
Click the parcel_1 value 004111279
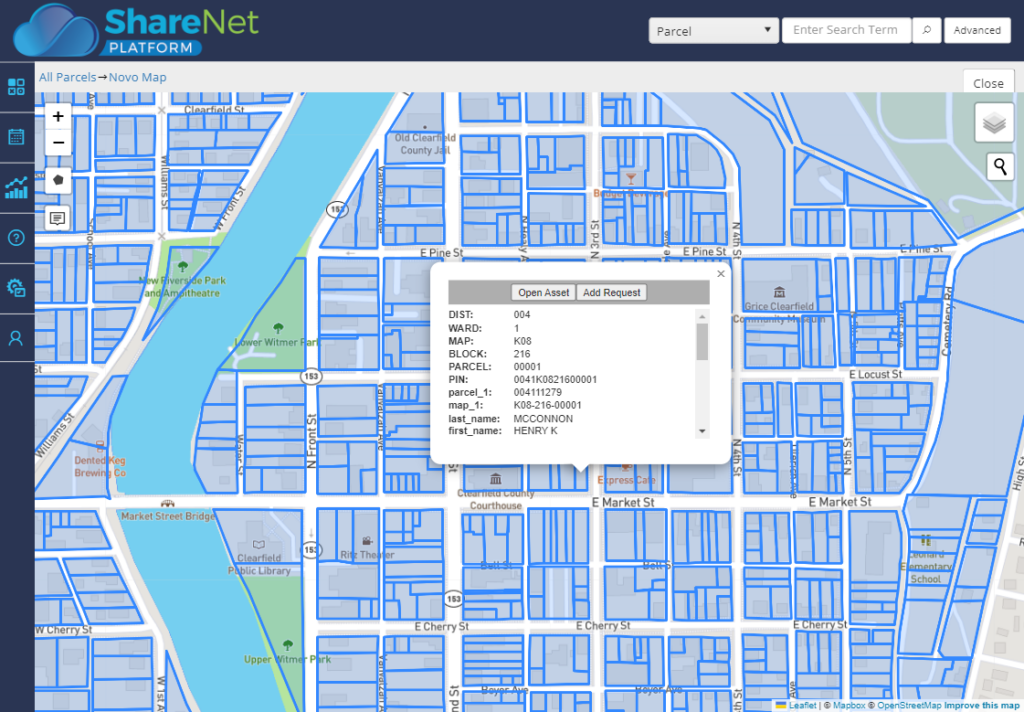(537, 393)
